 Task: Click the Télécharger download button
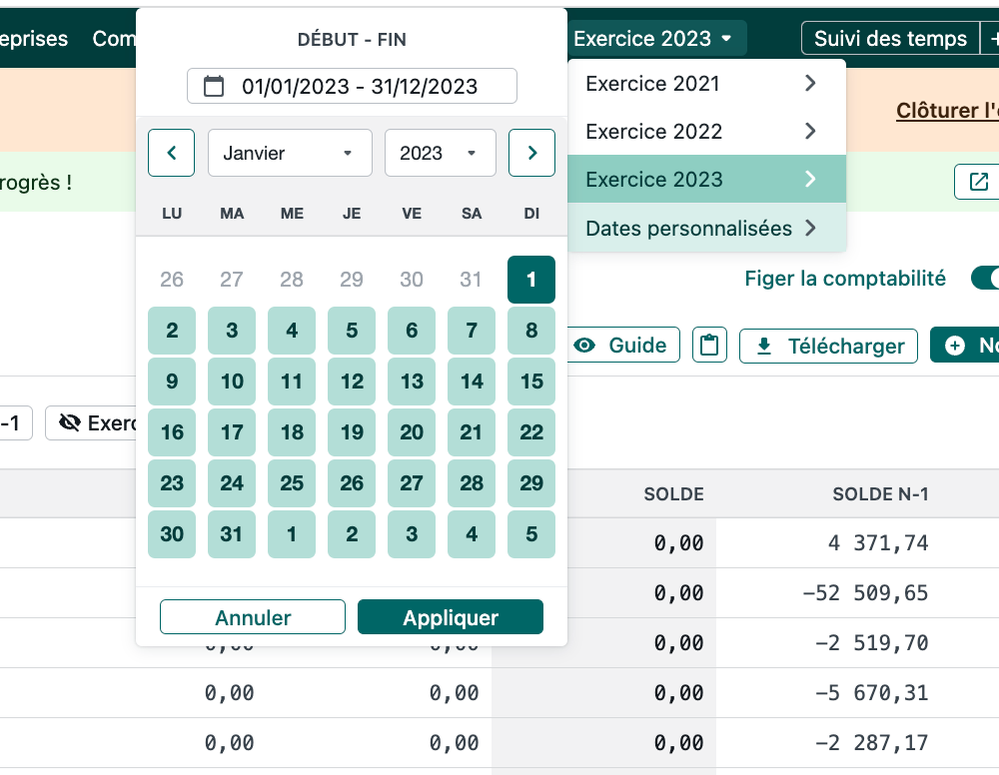point(828,346)
